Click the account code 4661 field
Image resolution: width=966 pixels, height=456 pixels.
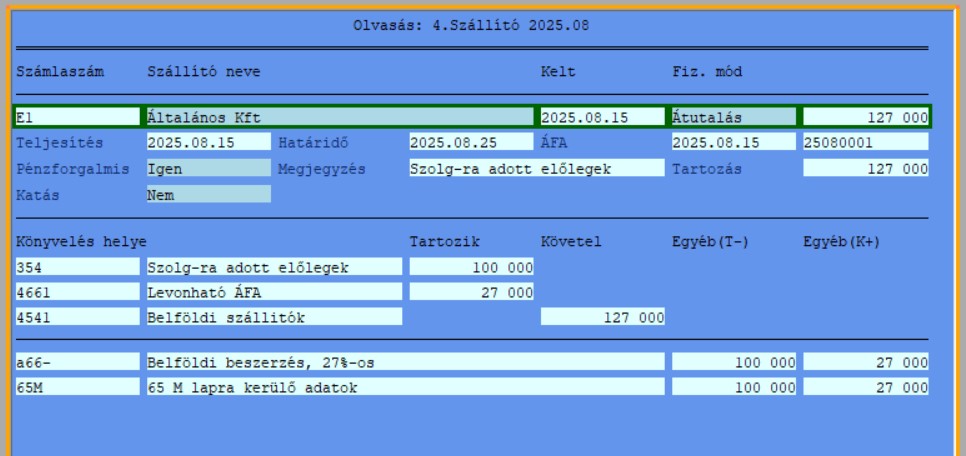(x=78, y=292)
